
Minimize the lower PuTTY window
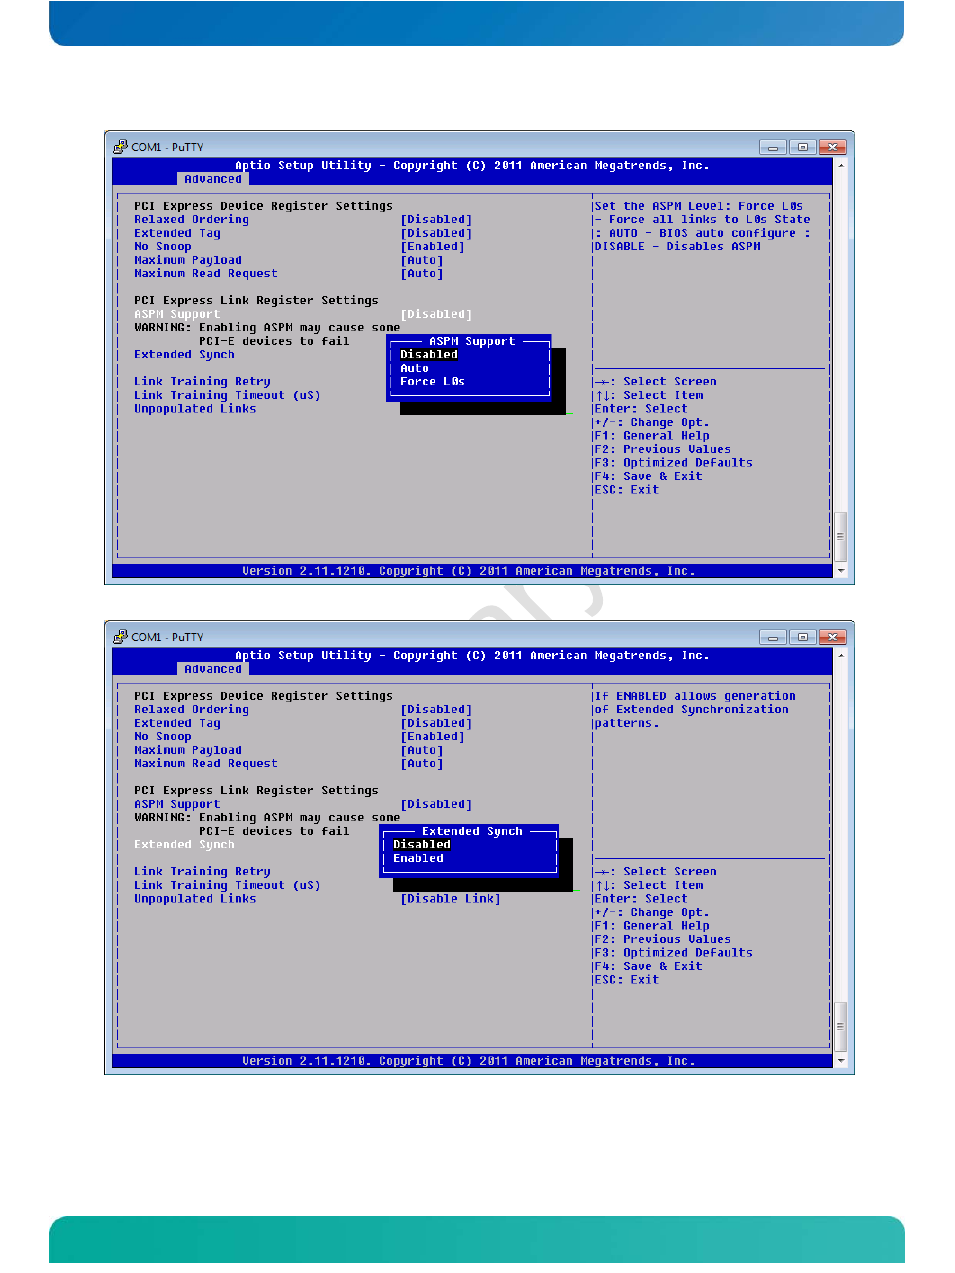coord(772,637)
